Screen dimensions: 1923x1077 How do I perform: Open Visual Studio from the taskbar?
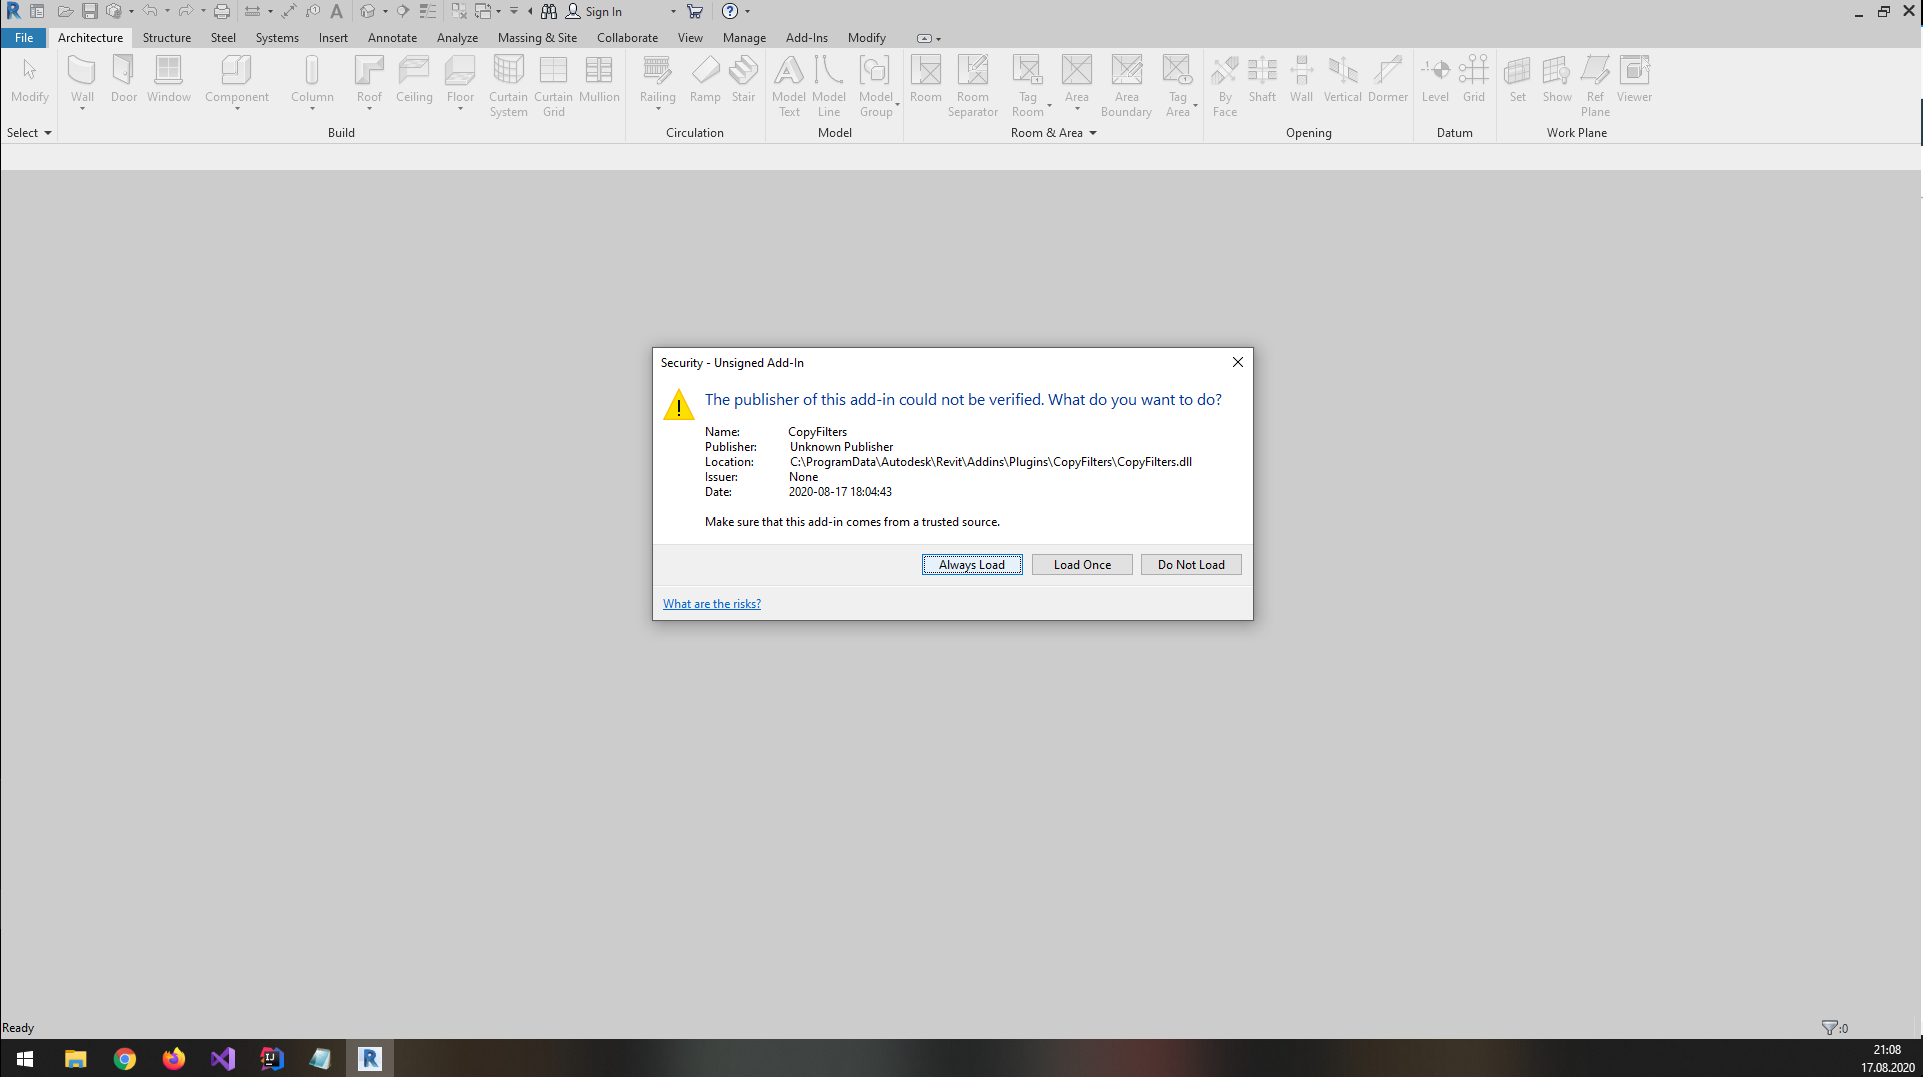223,1058
